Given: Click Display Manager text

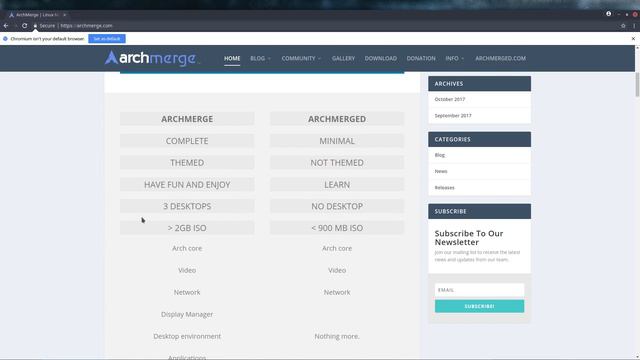Looking at the screenshot, I should click(x=187, y=314).
